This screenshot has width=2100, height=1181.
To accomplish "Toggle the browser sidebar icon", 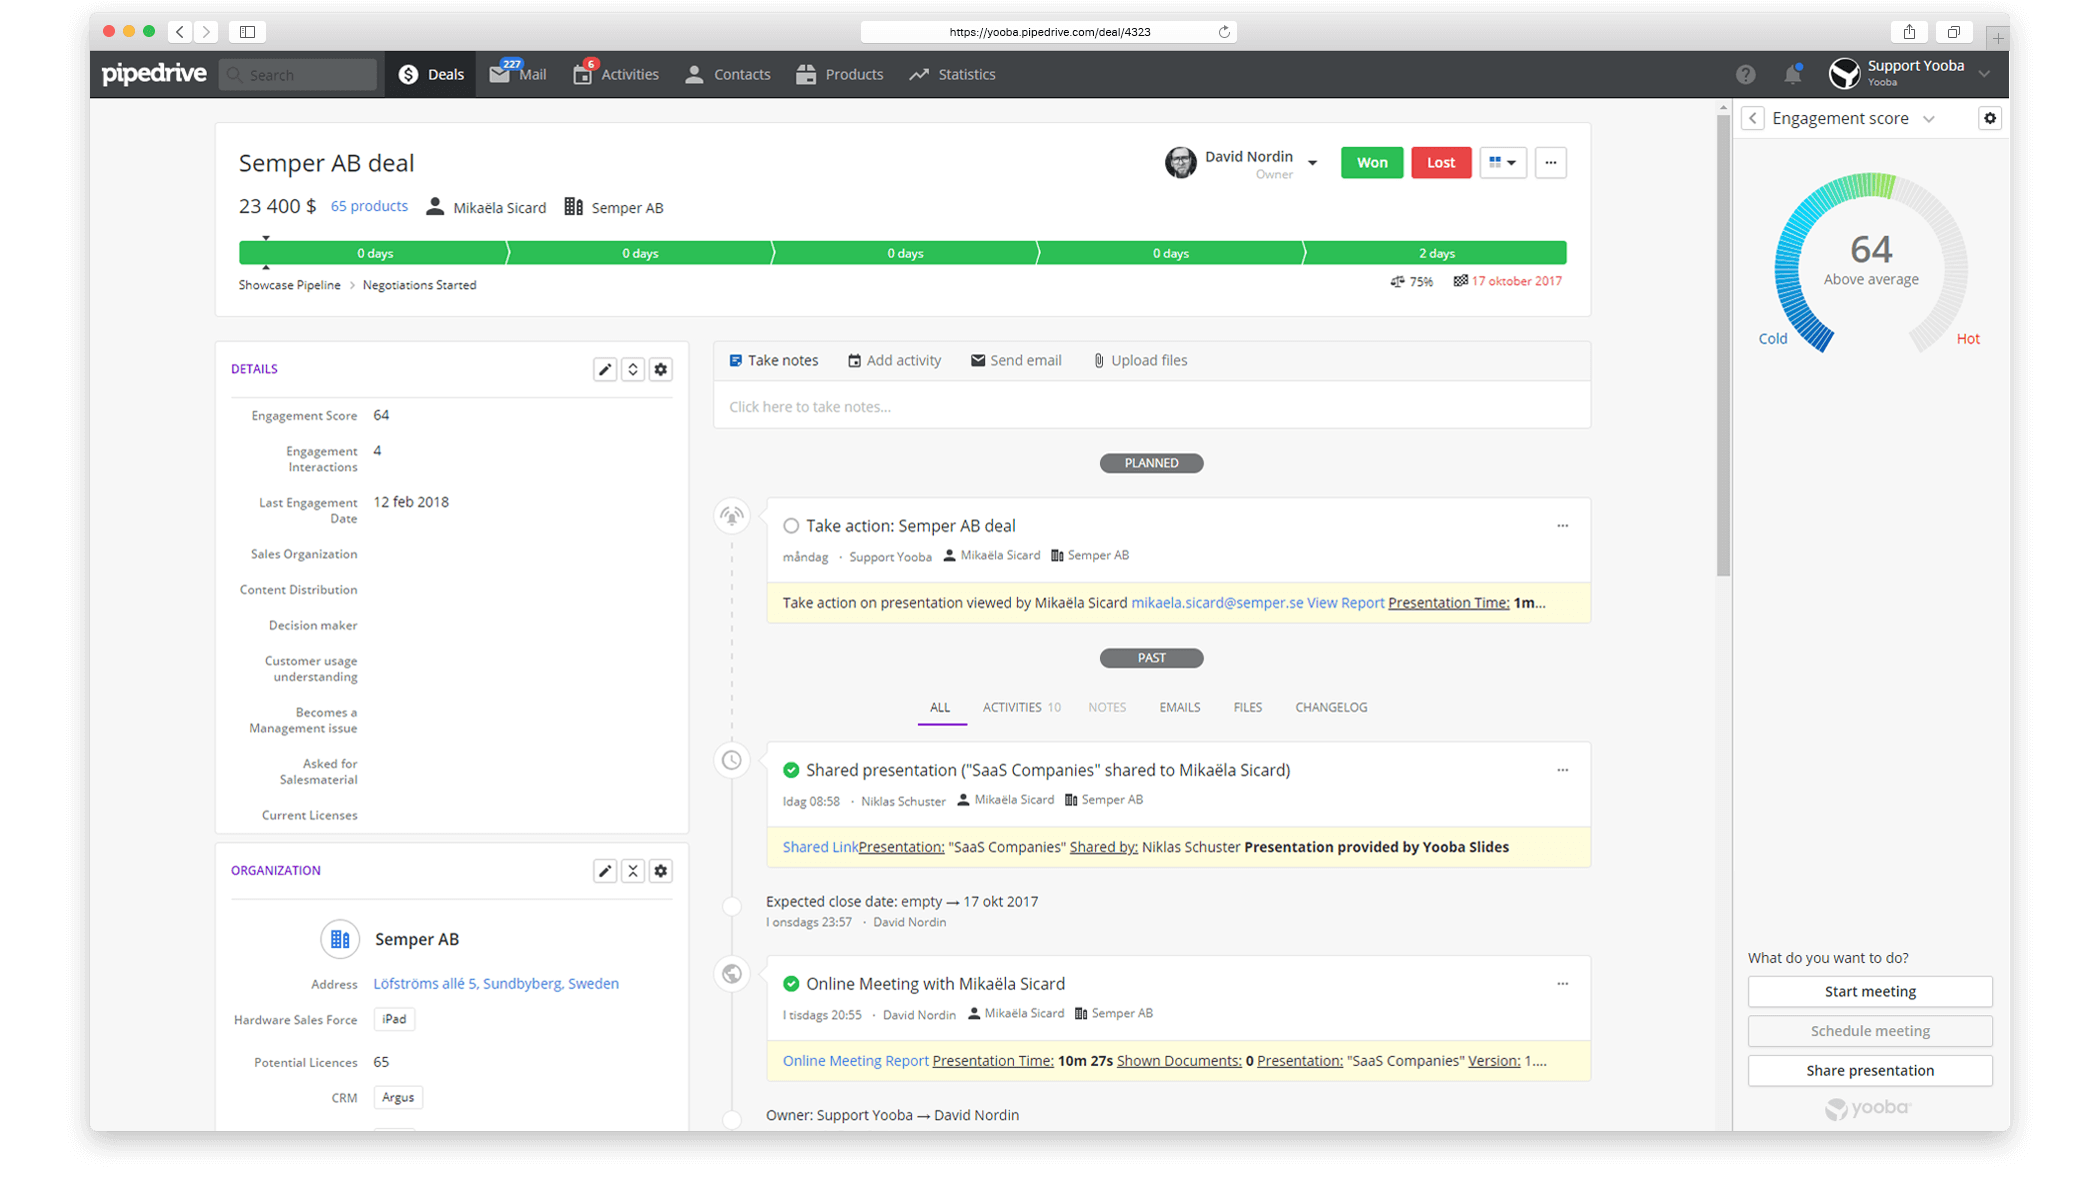I will tap(247, 32).
